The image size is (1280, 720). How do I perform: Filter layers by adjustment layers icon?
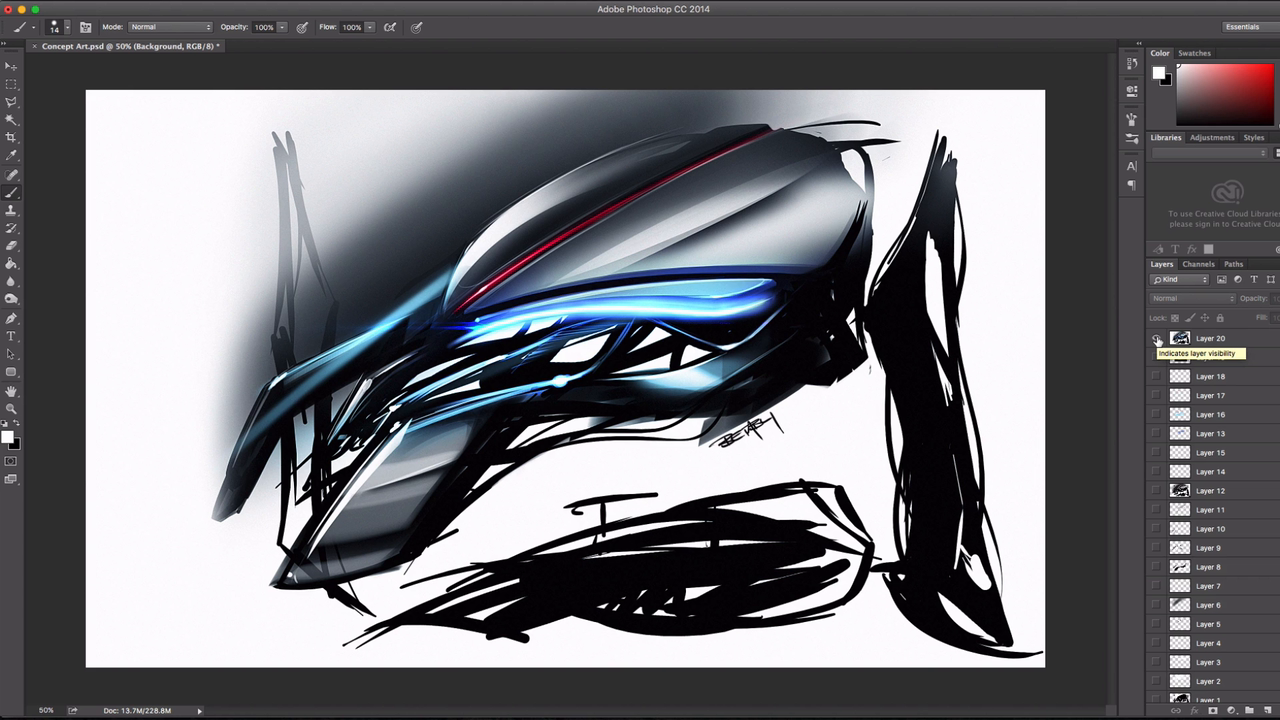(x=1238, y=279)
